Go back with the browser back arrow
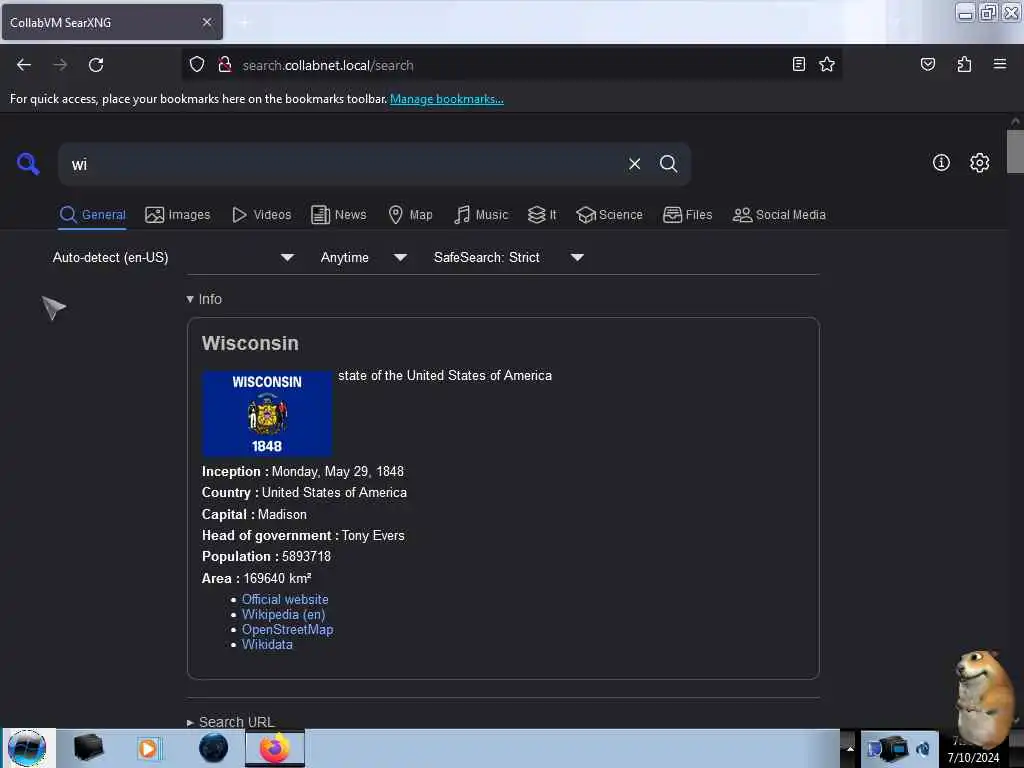Screen dimensions: 1024x768 (24, 65)
